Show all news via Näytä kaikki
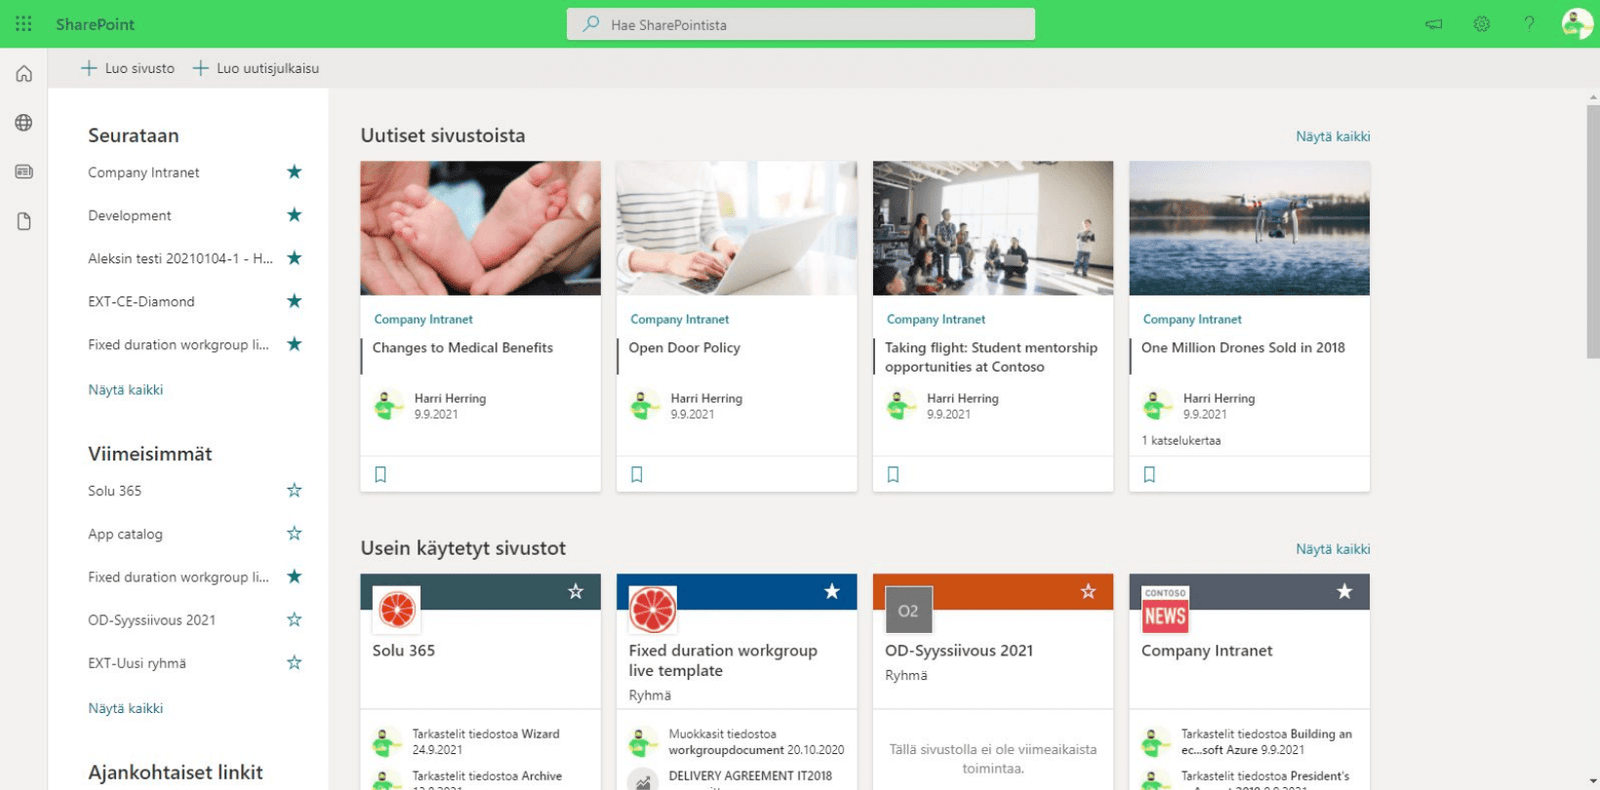 pos(1332,136)
